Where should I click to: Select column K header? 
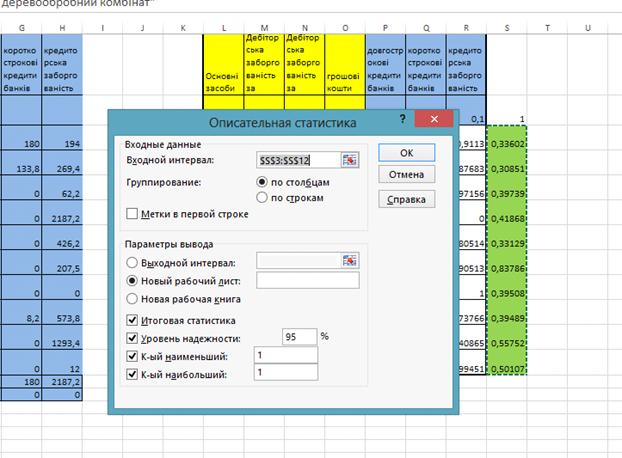[x=183, y=28]
